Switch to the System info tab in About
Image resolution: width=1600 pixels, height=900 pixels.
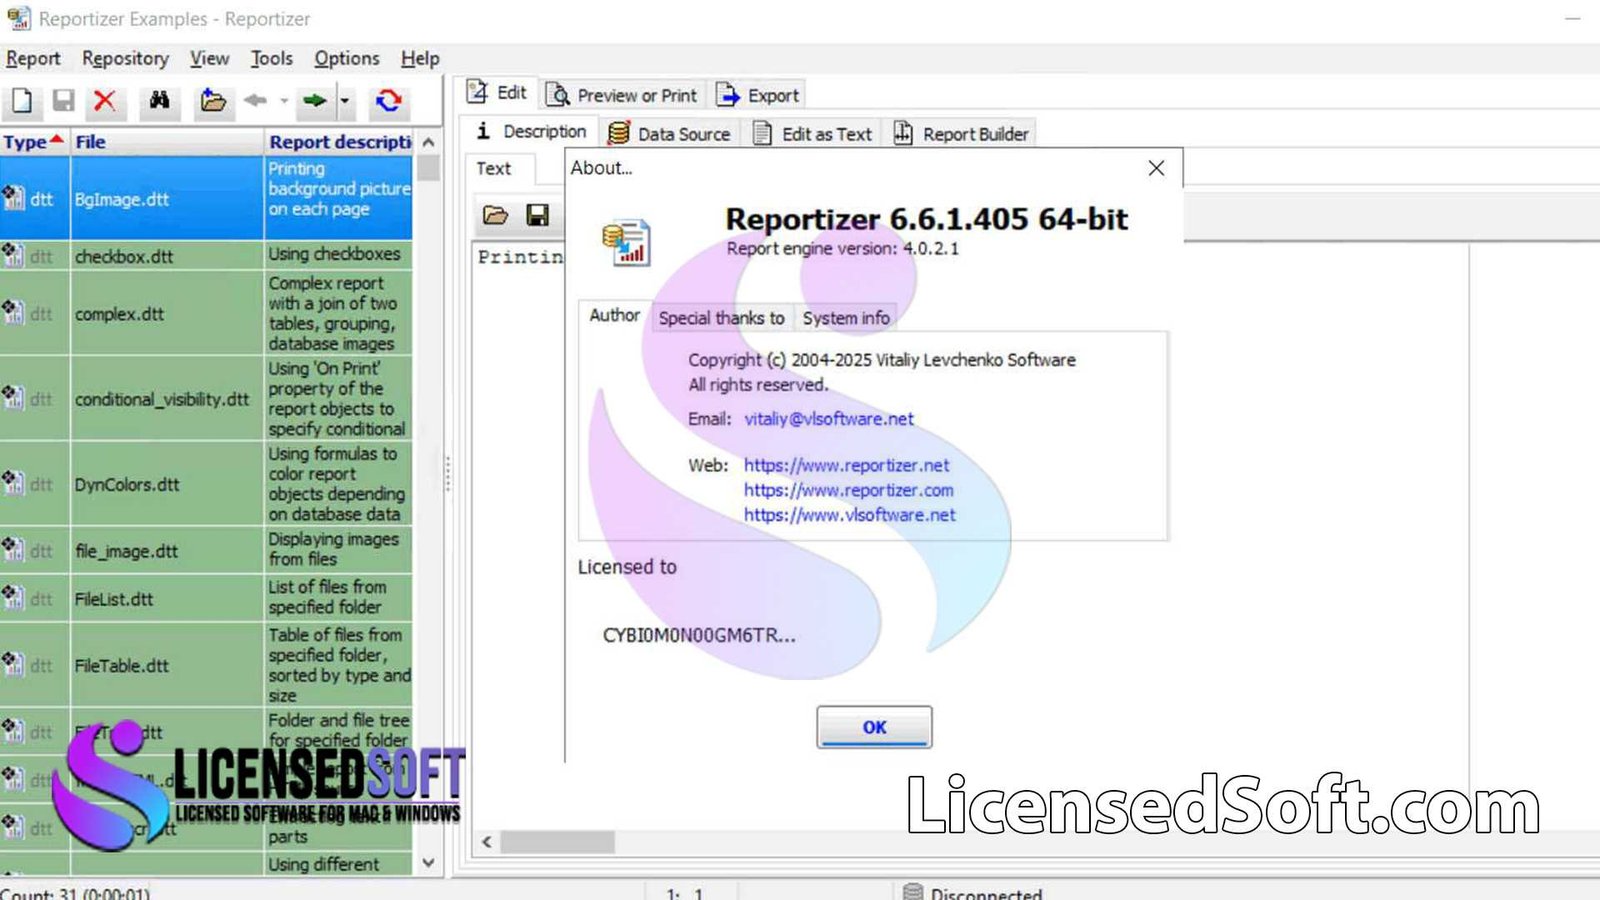(845, 317)
